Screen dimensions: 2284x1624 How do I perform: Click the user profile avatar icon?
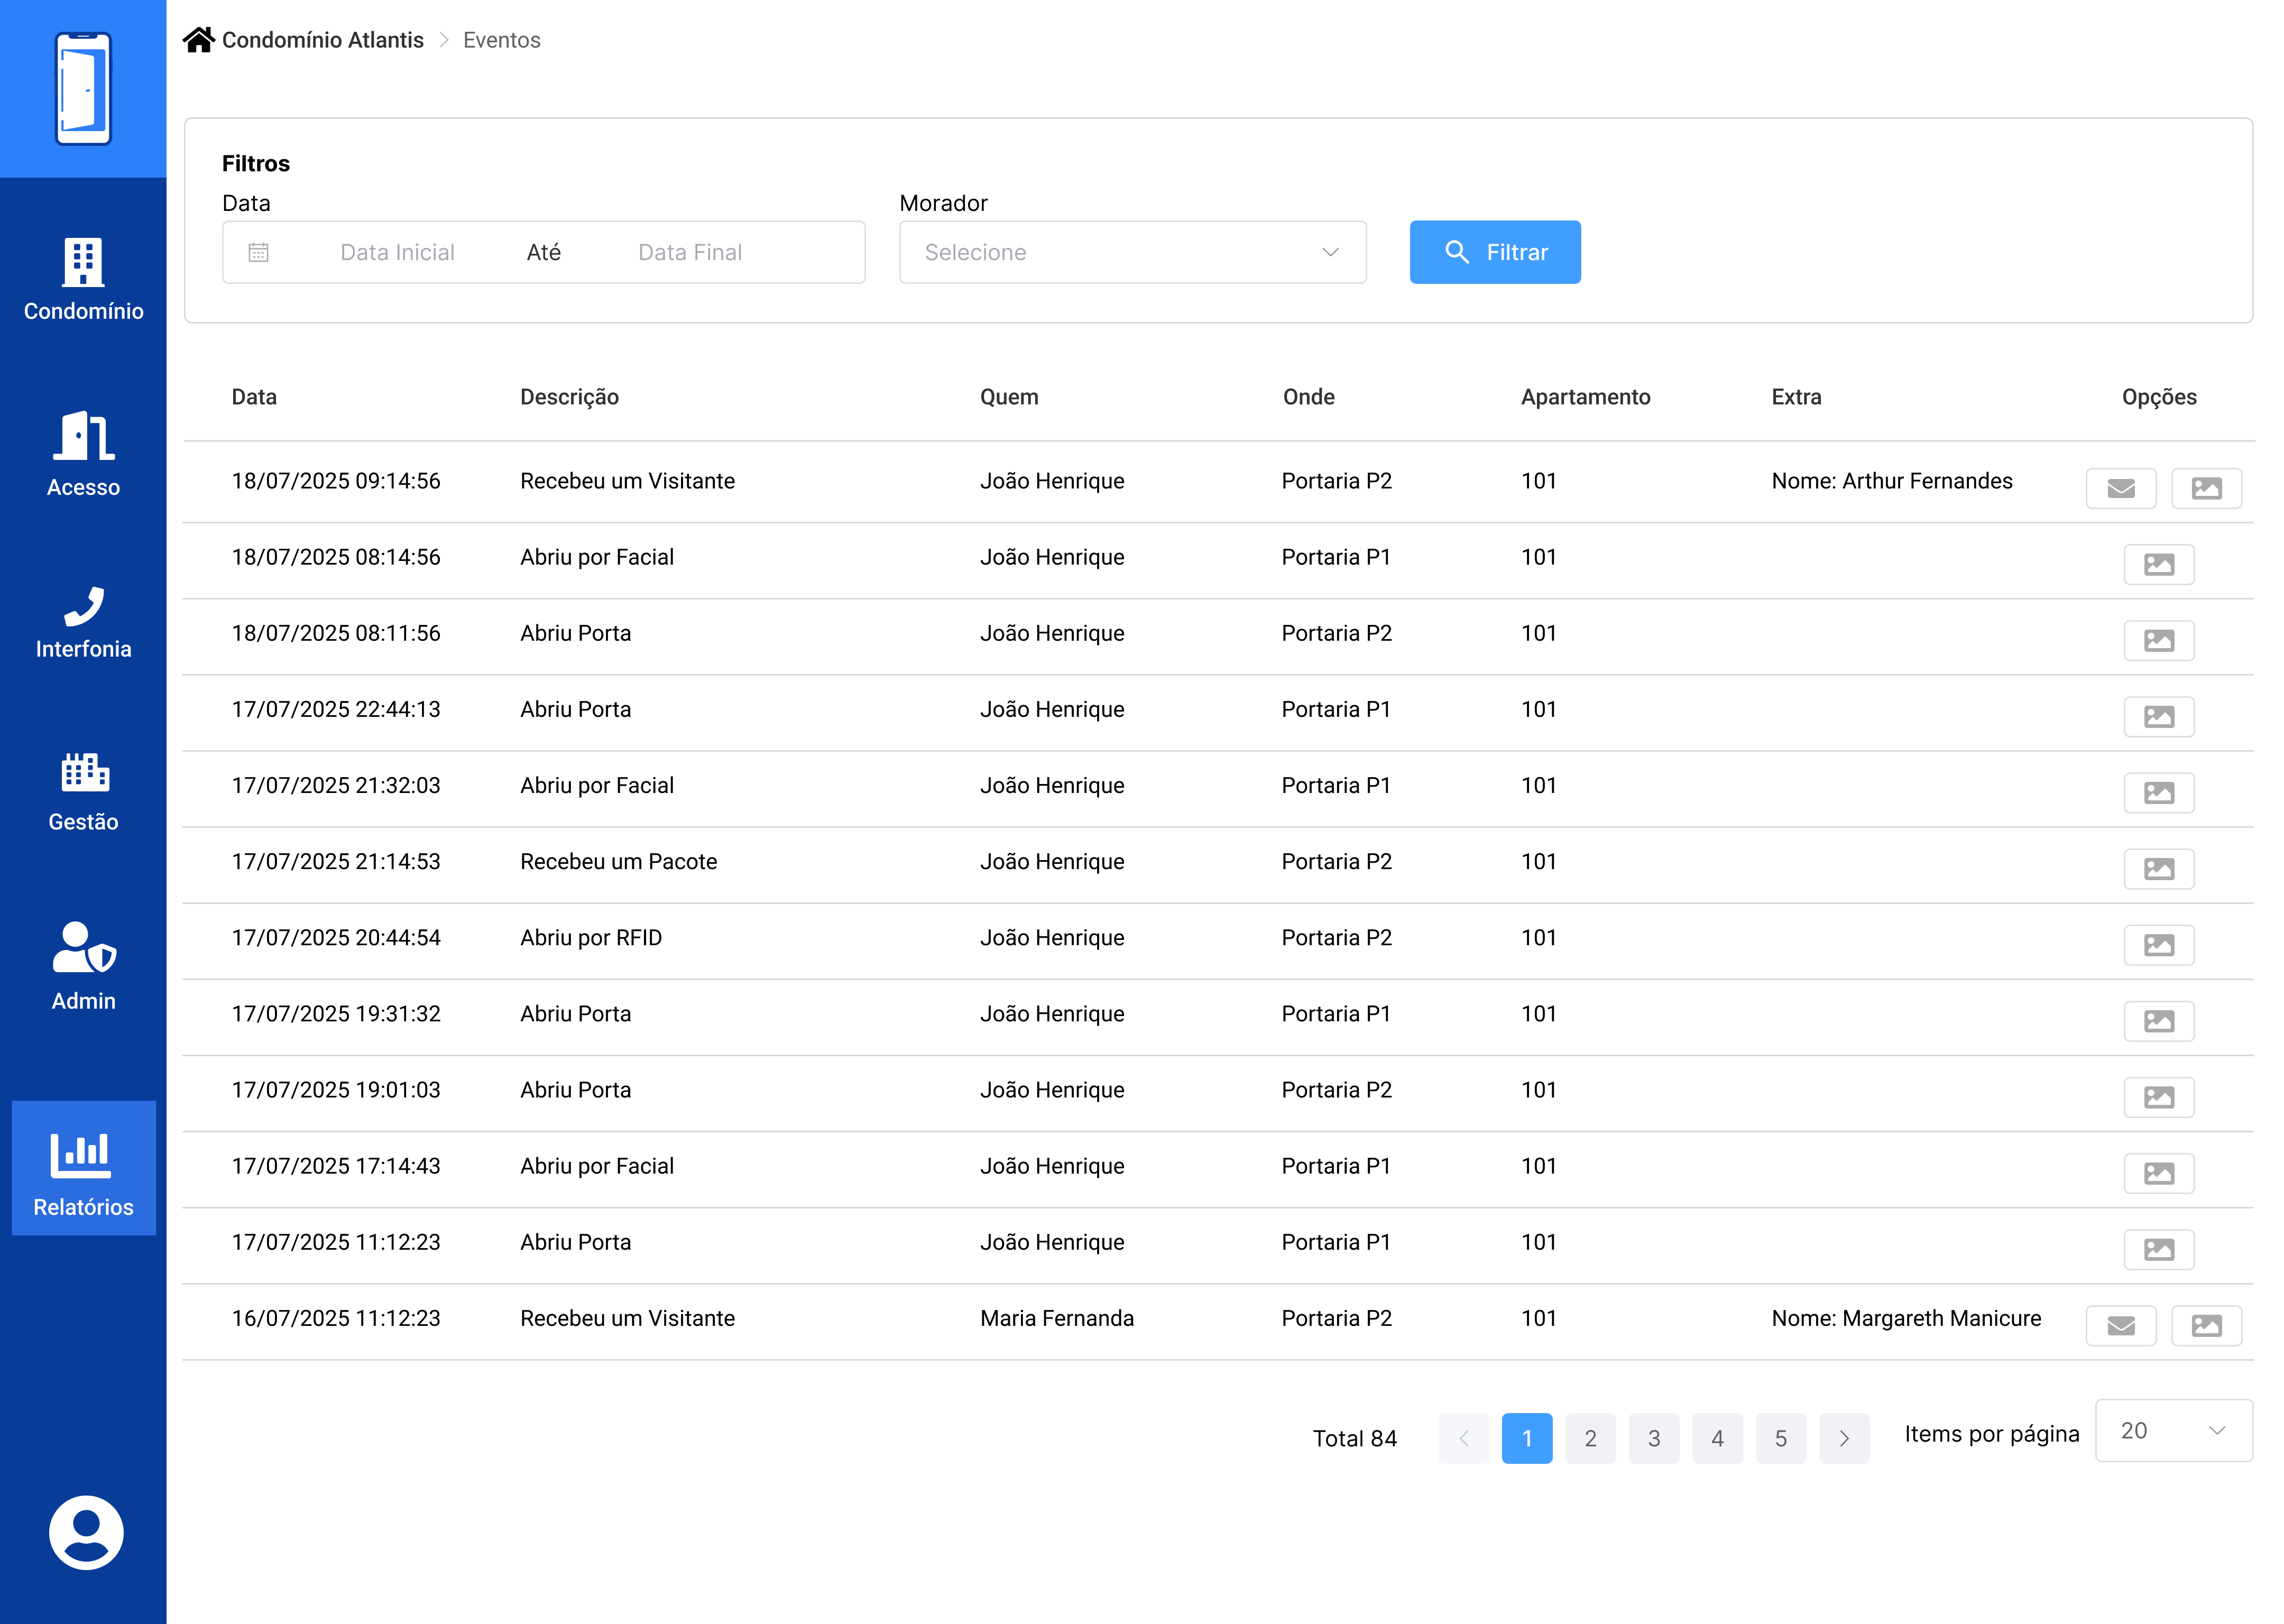[x=86, y=1532]
